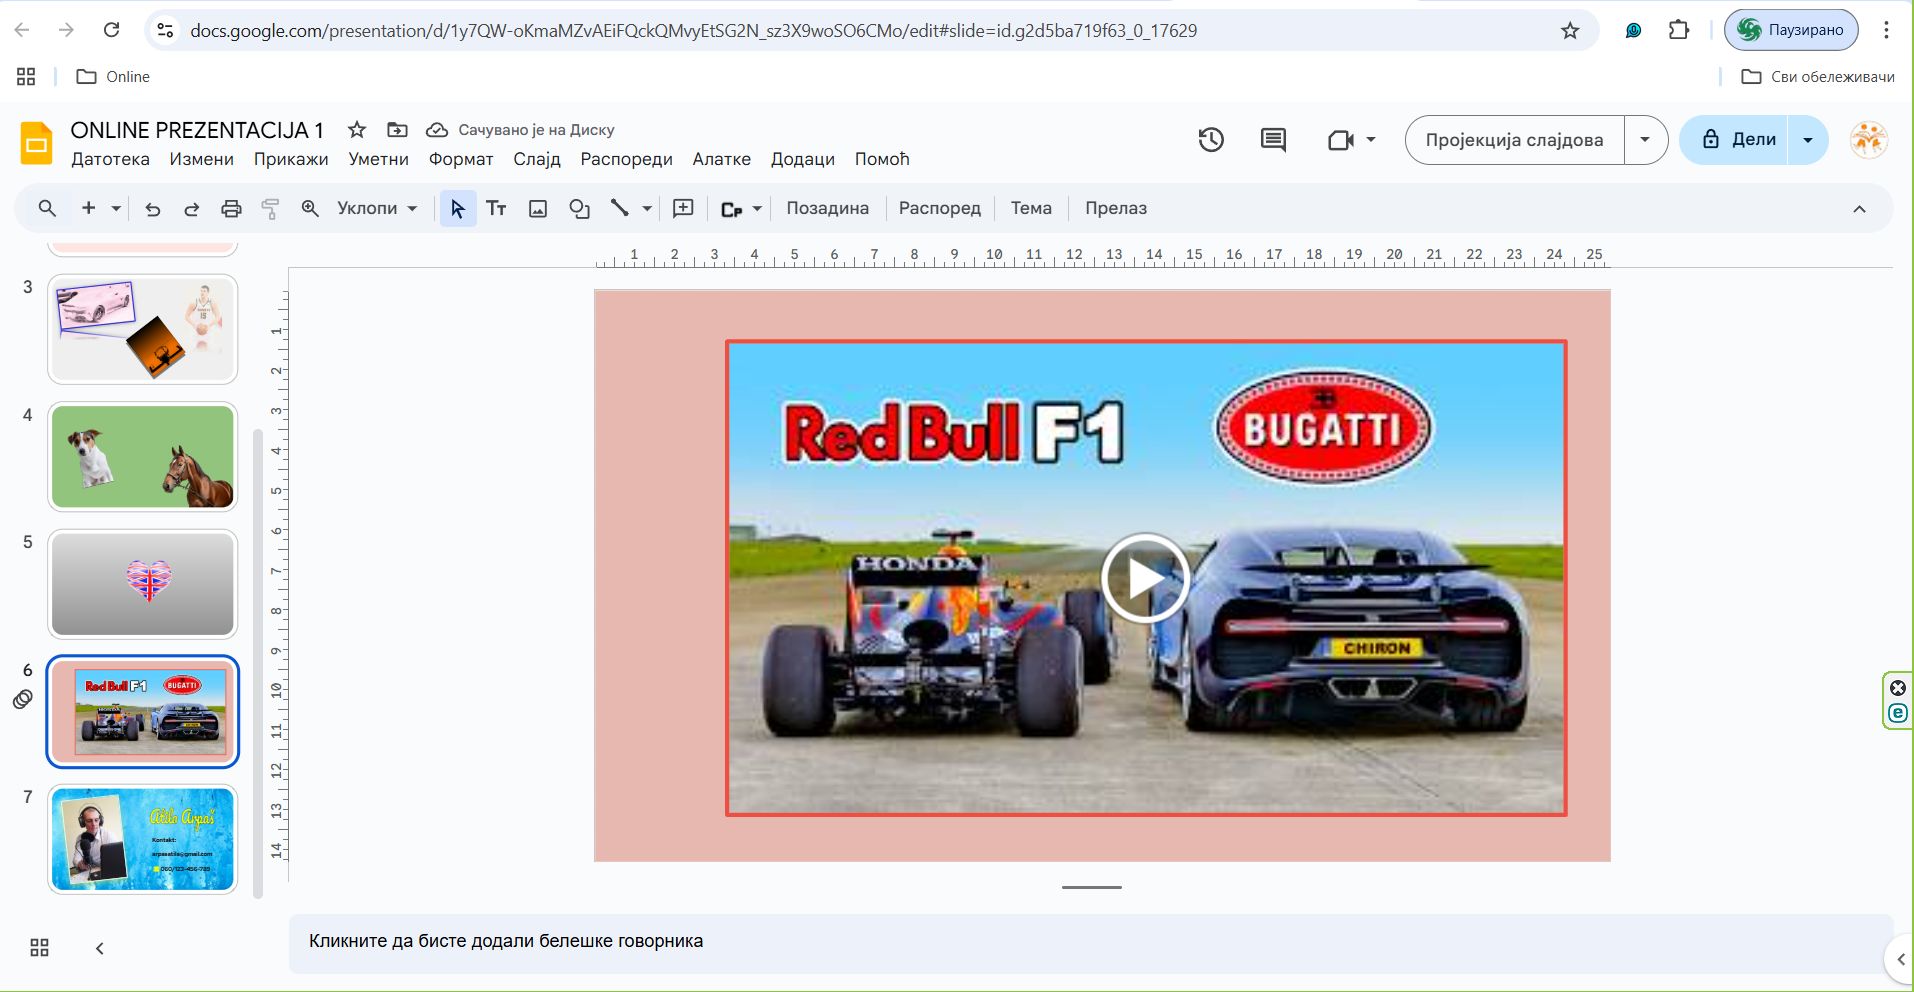Click the insert image icon
Screen dimensions: 1914x992
click(538, 209)
